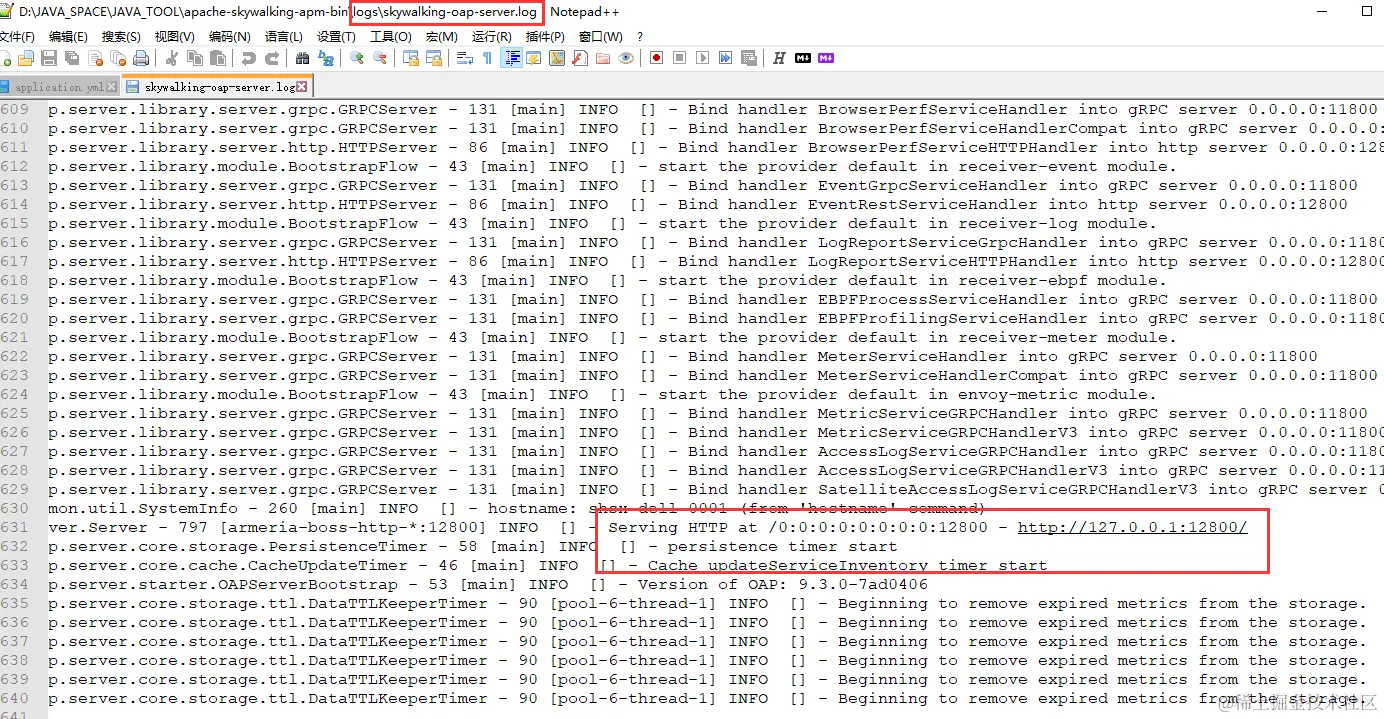The width and height of the screenshot is (1384, 719).
Task: Redo action via toolbar arrow
Action: pyautogui.click(x=272, y=58)
